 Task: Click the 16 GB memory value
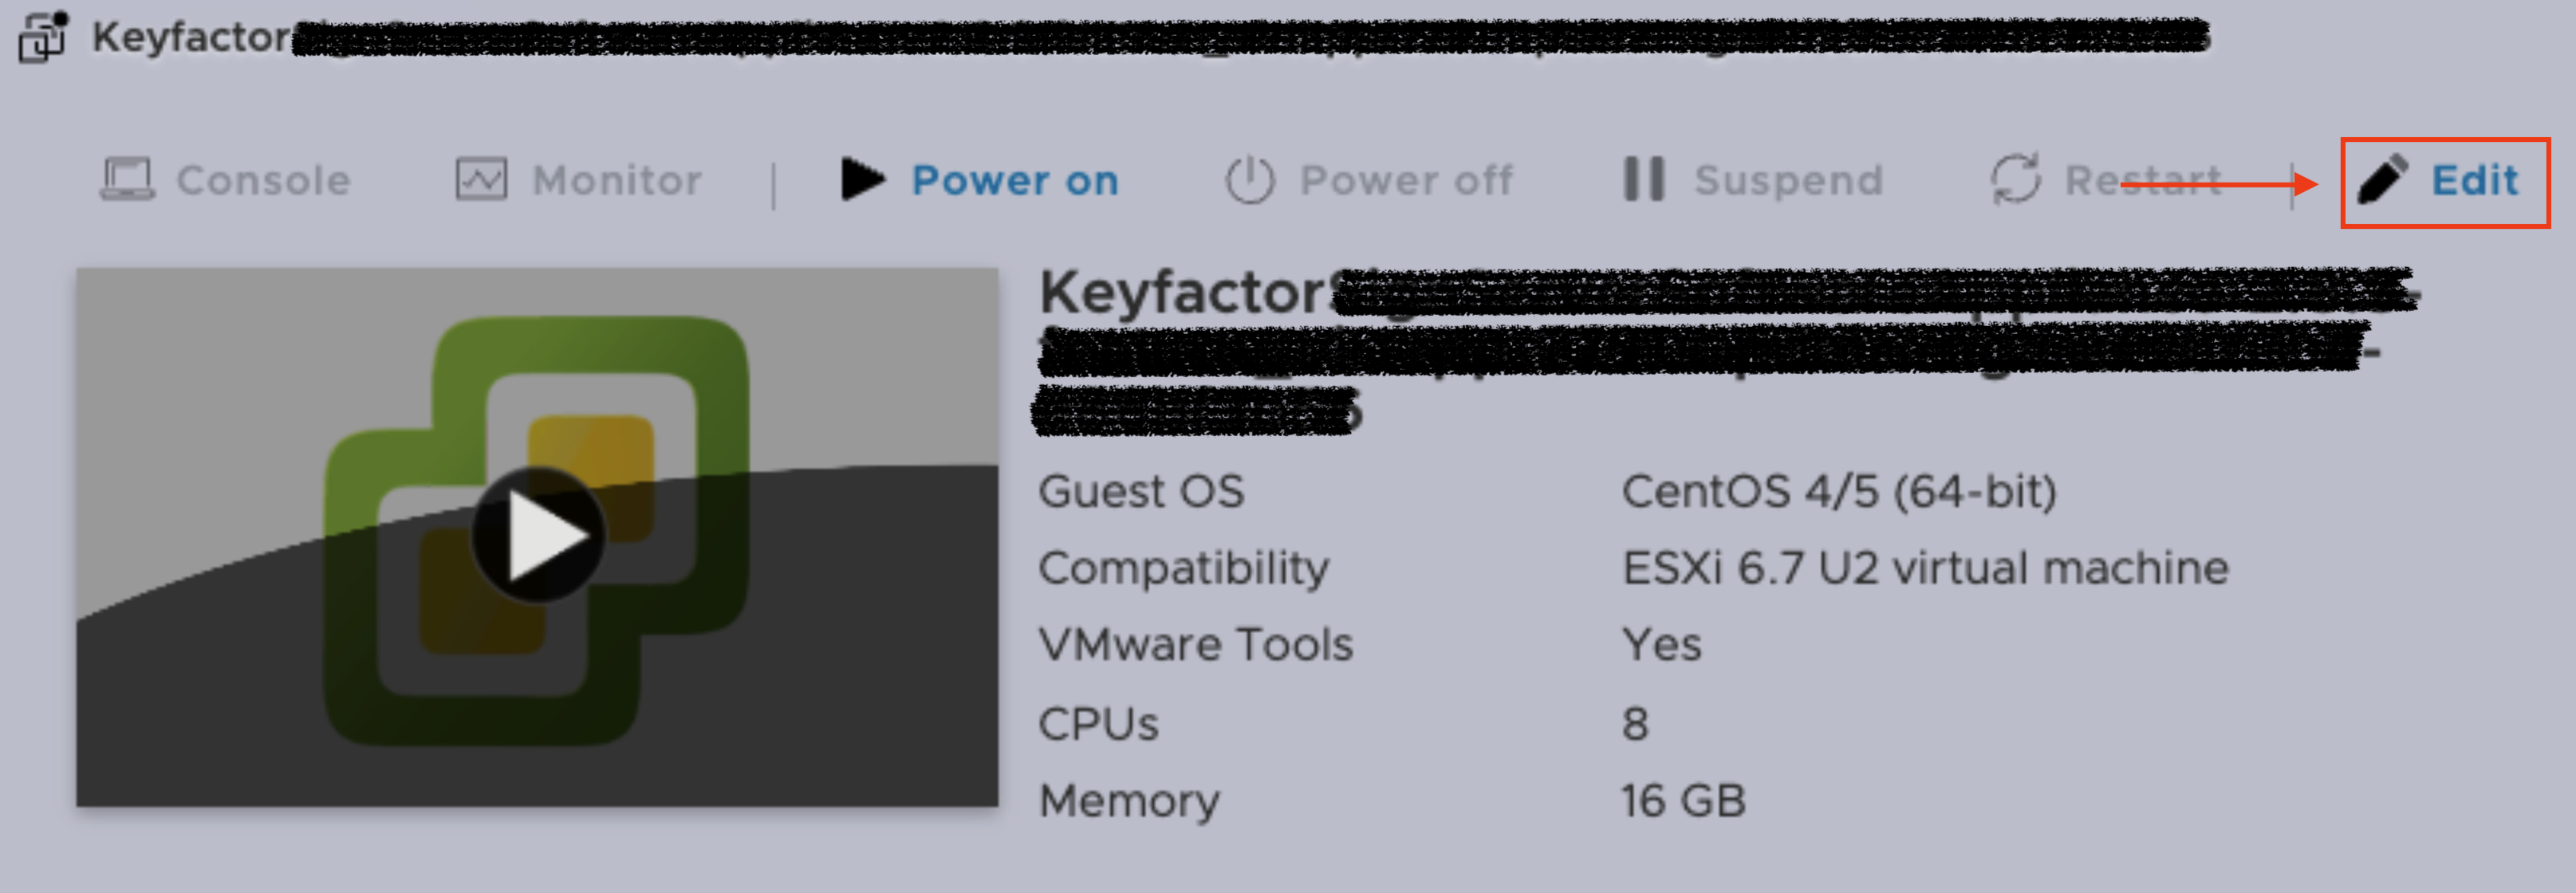click(x=1683, y=801)
